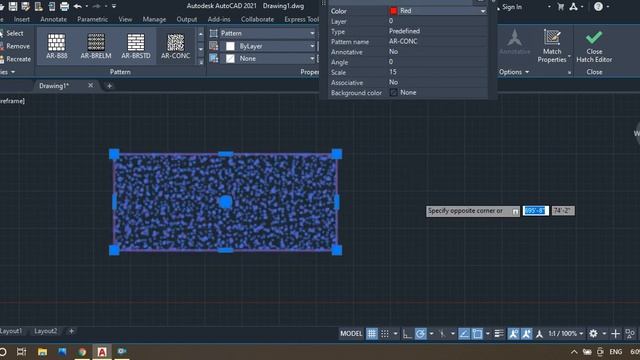Screen dimensions: 640x360
Task: Click the Workspace Switching gear icon
Action: point(593,334)
